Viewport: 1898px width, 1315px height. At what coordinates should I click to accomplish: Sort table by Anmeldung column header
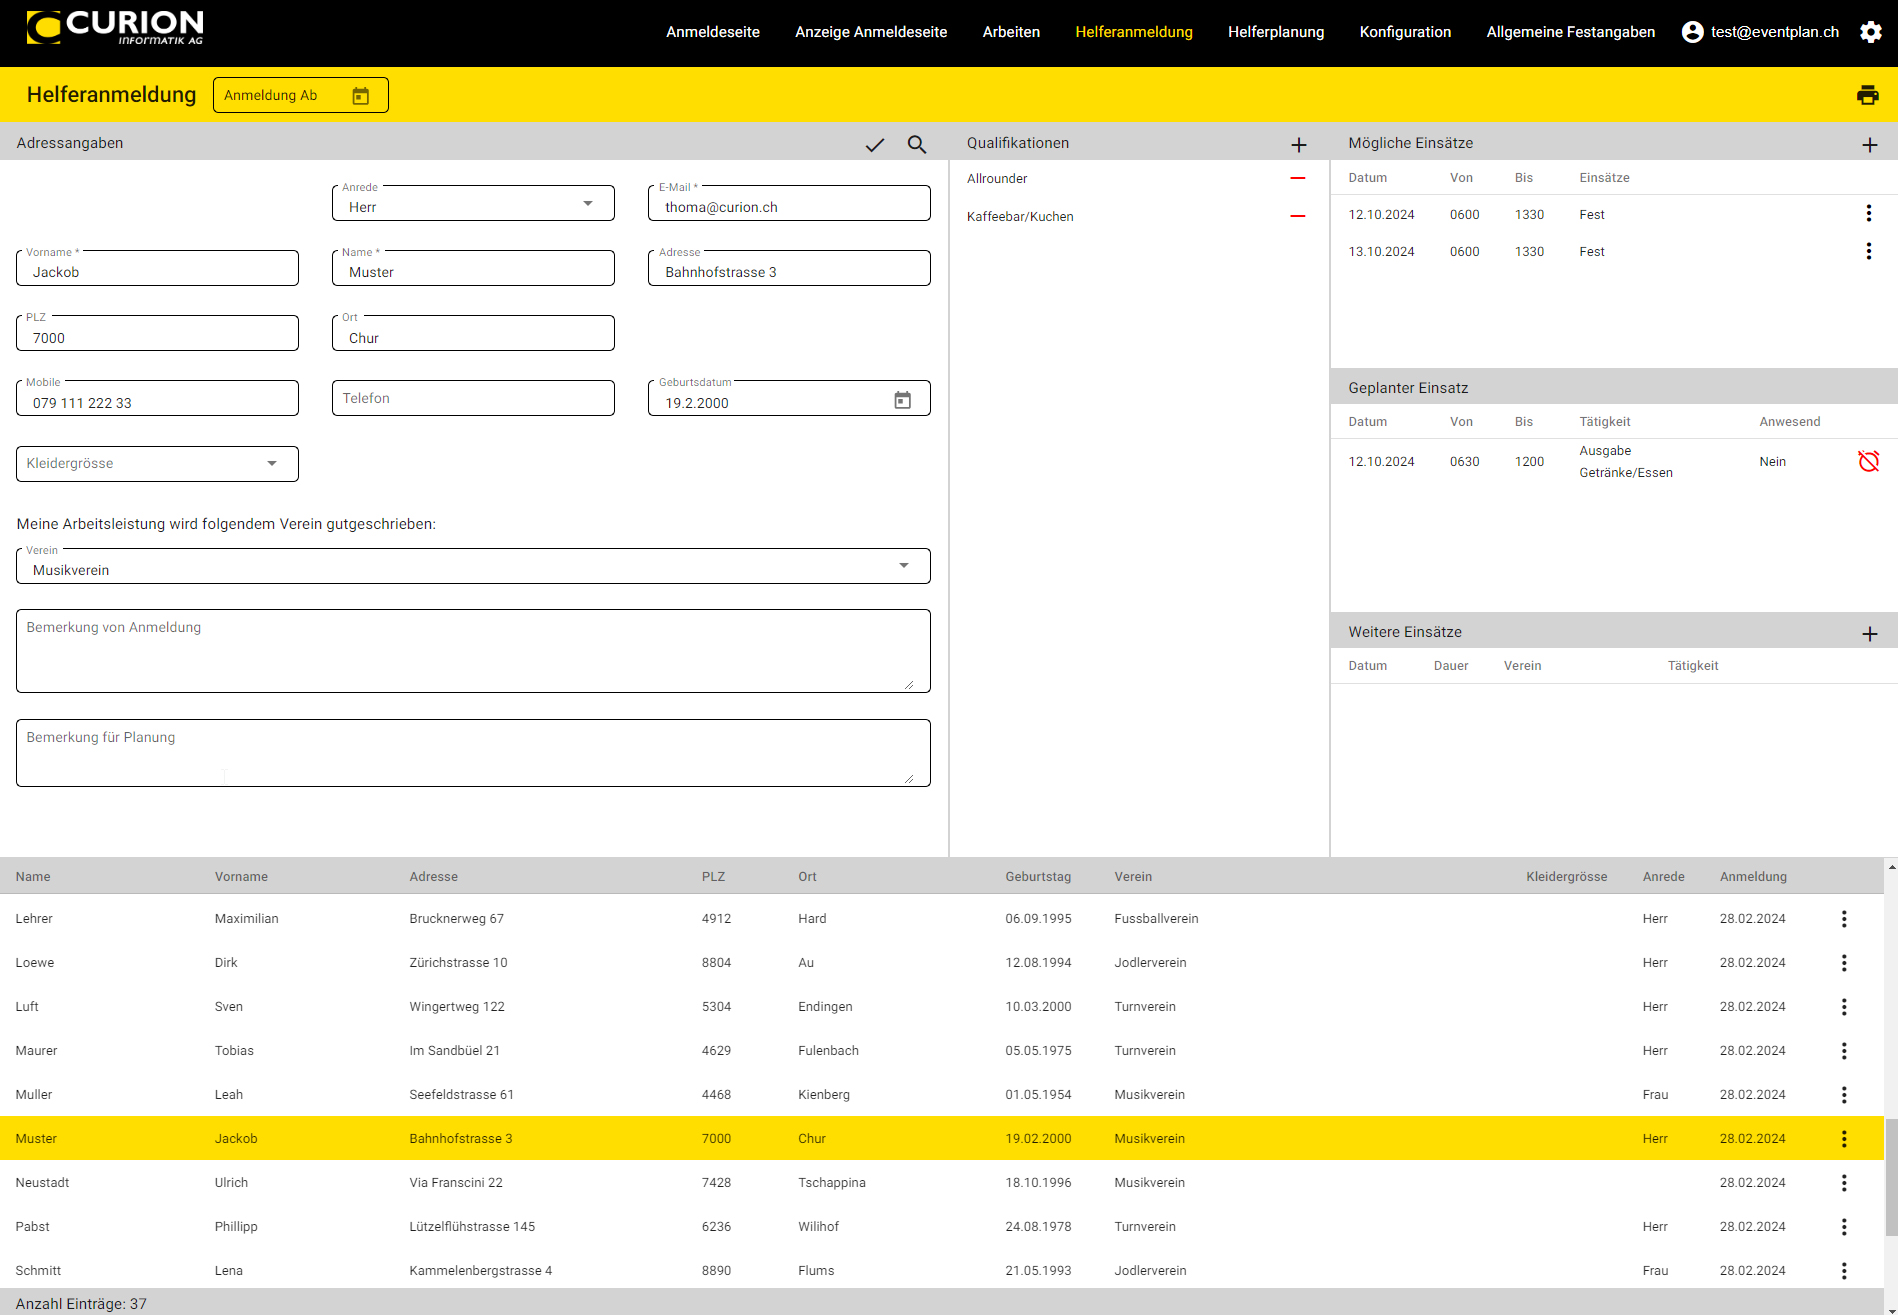1753,877
